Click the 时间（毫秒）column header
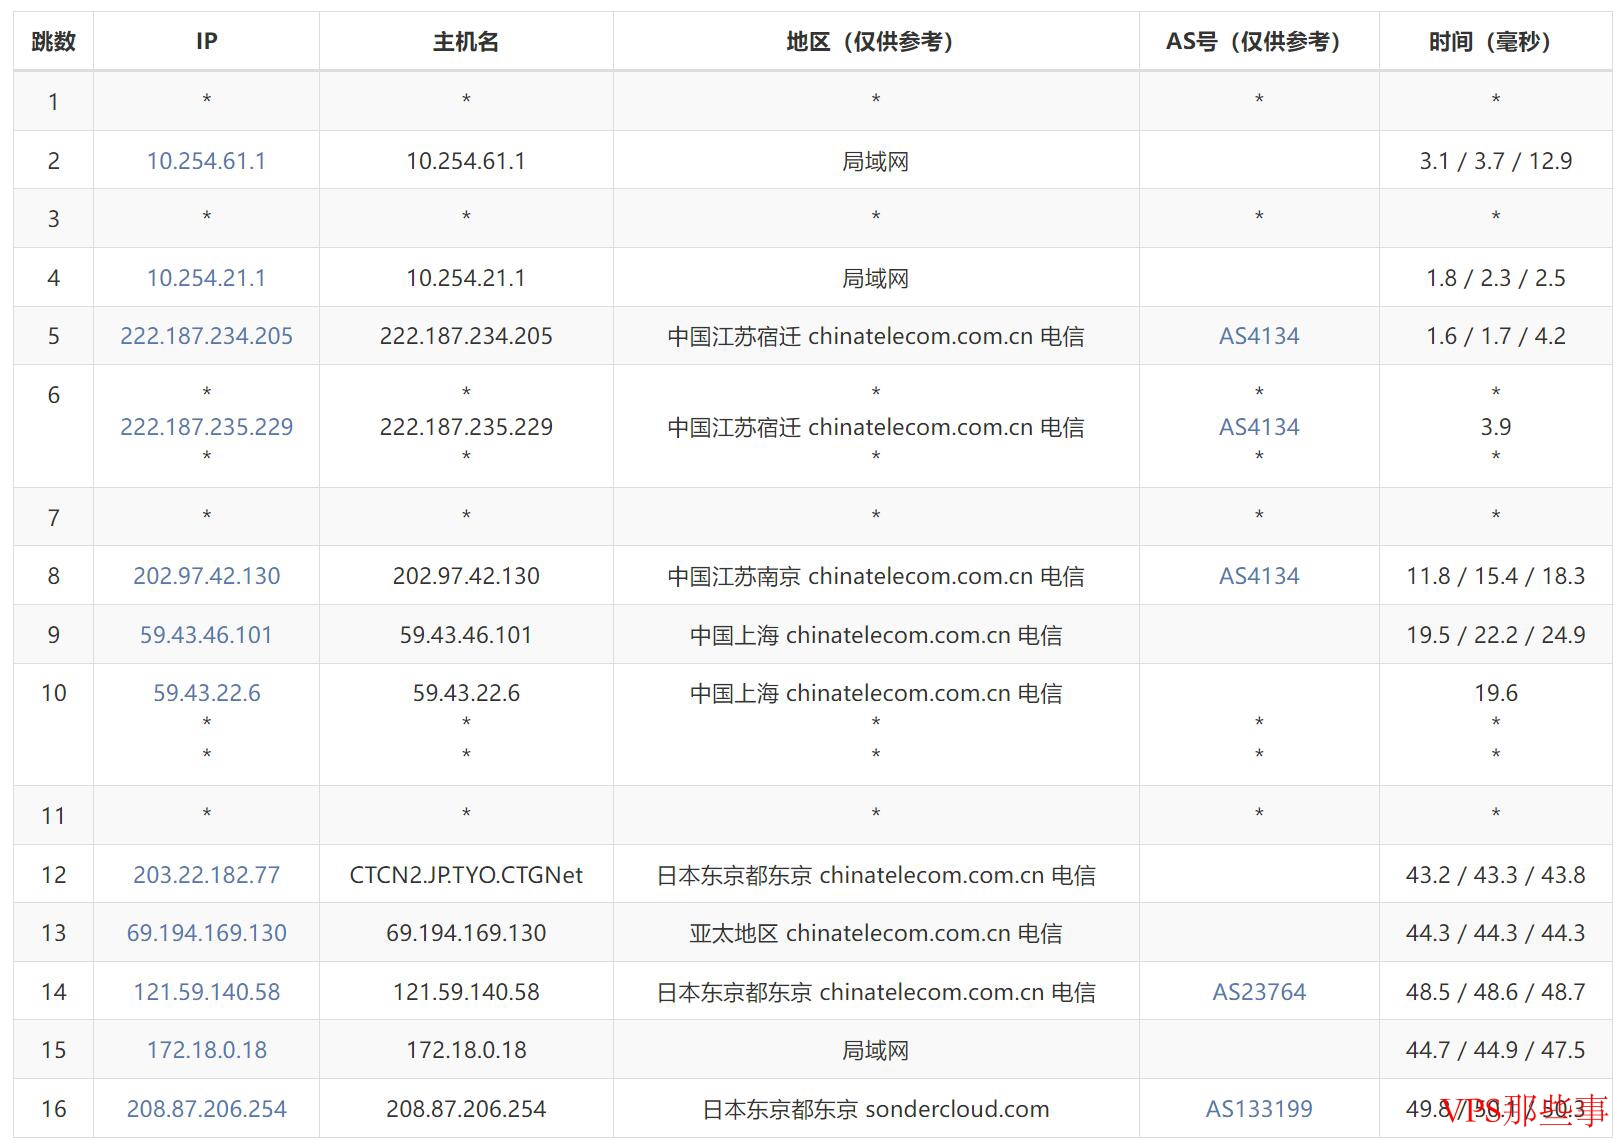1620x1143 pixels. pos(1496,41)
